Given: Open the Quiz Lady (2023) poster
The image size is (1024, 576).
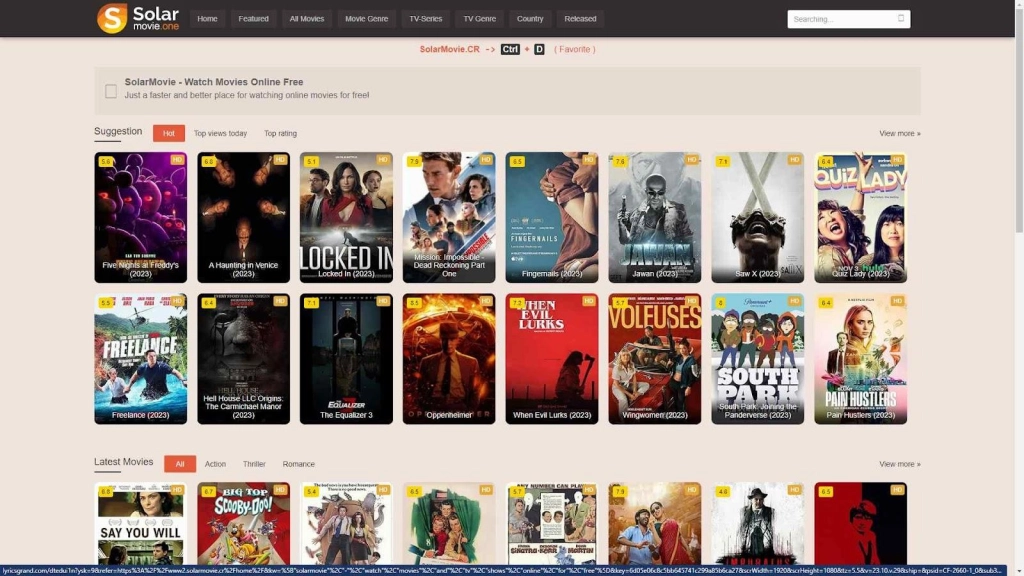Looking at the screenshot, I should click(x=861, y=217).
